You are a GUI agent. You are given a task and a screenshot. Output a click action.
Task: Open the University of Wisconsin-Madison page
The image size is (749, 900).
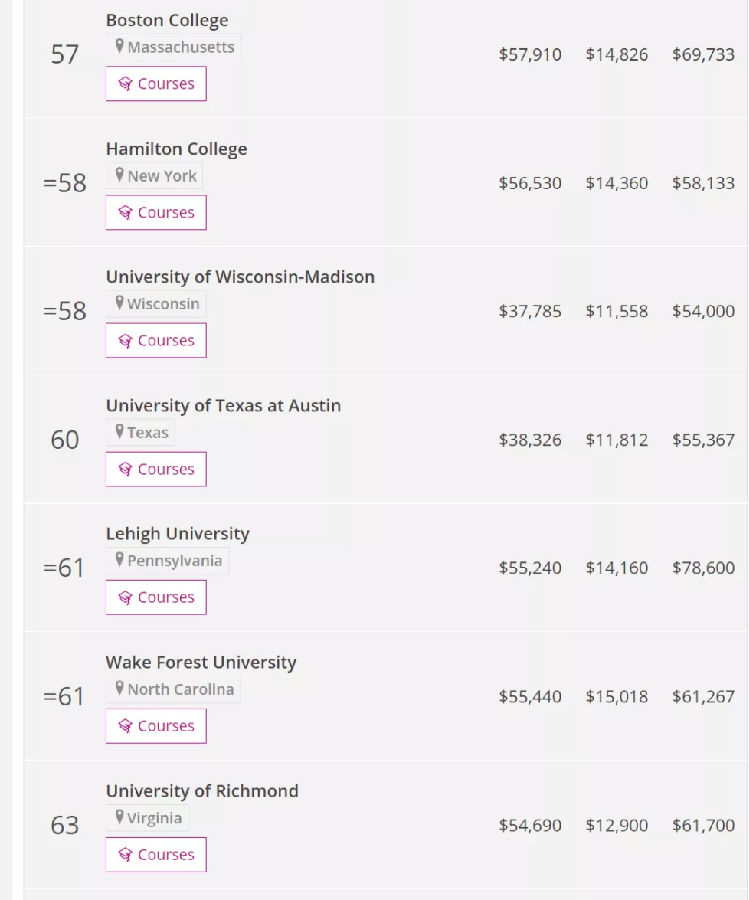click(240, 277)
